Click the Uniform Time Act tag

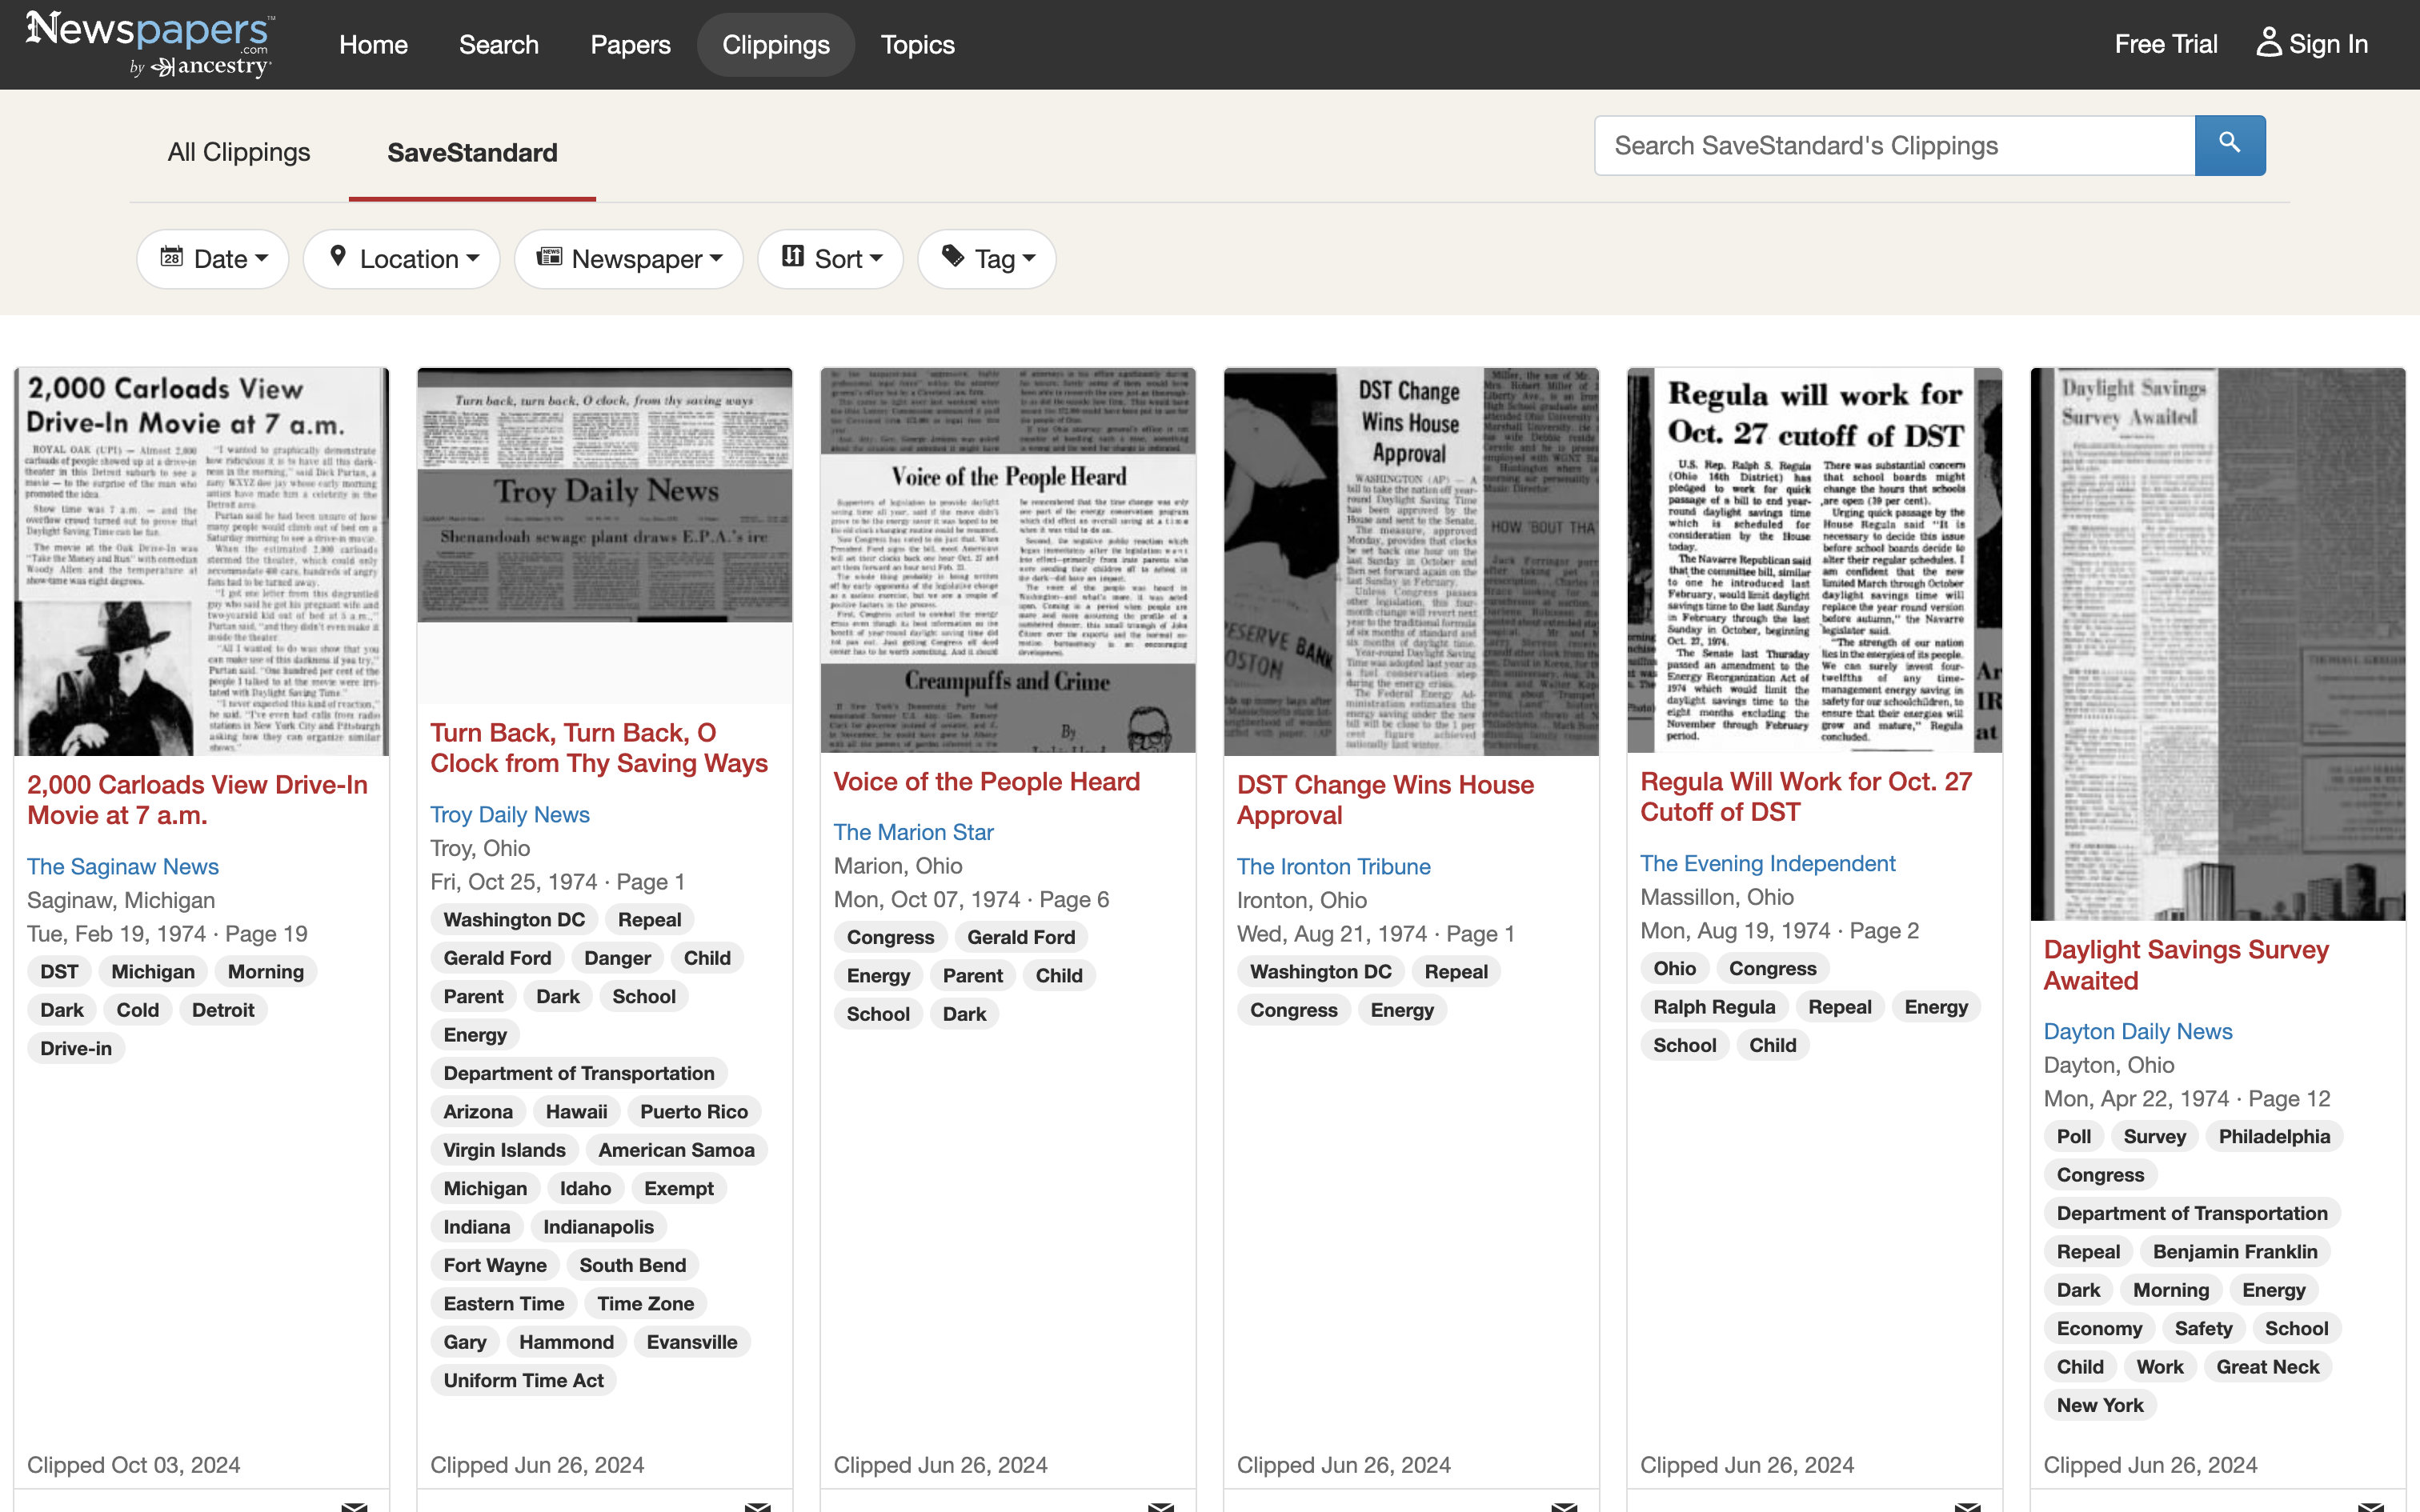pos(523,1380)
